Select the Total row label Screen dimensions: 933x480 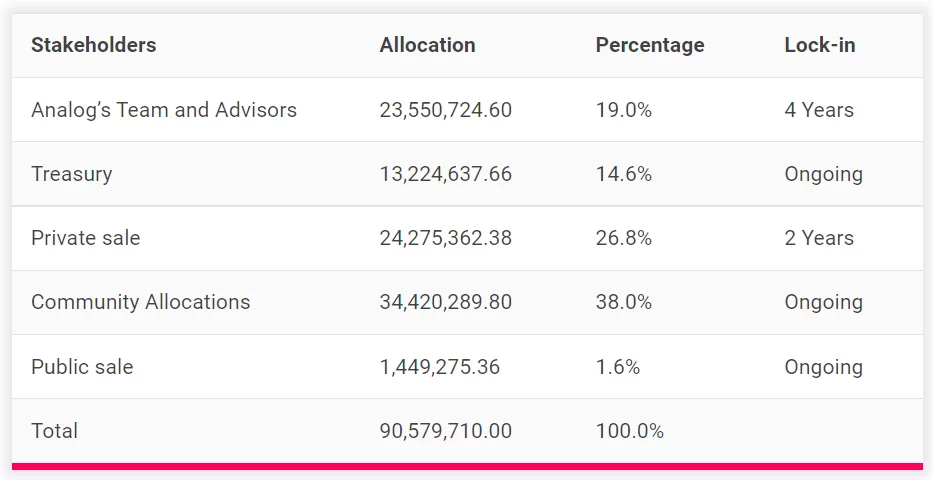[54, 431]
